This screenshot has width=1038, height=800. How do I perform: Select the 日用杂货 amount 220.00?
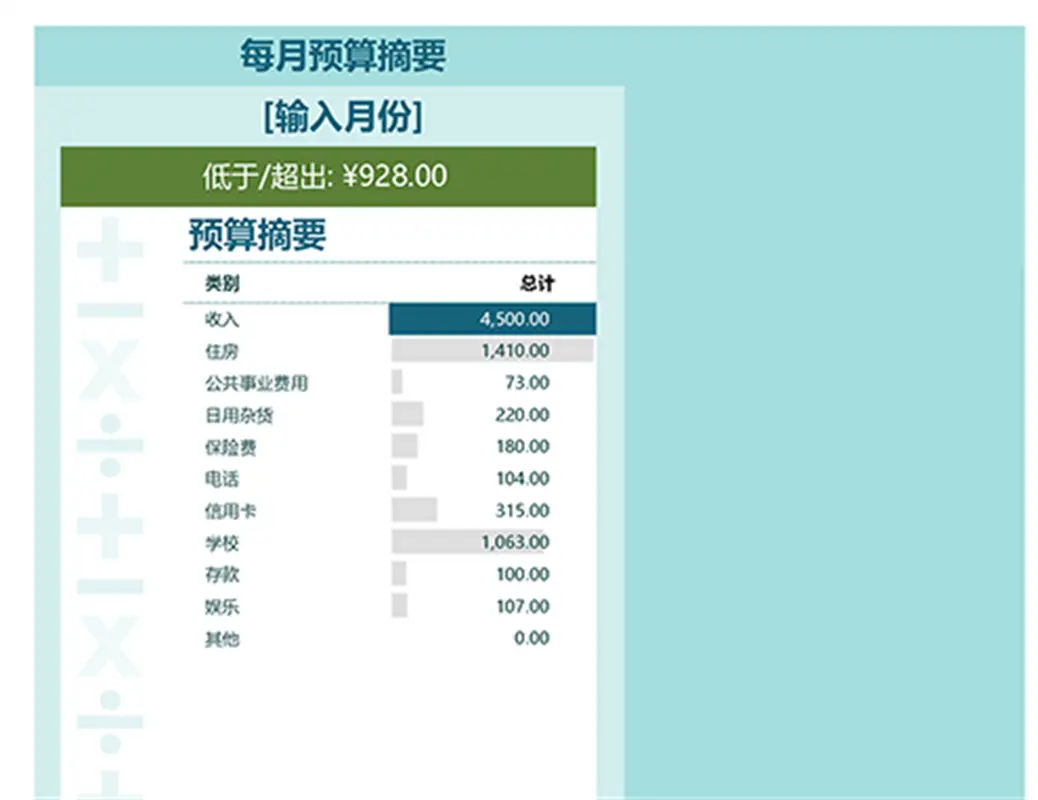(x=522, y=415)
